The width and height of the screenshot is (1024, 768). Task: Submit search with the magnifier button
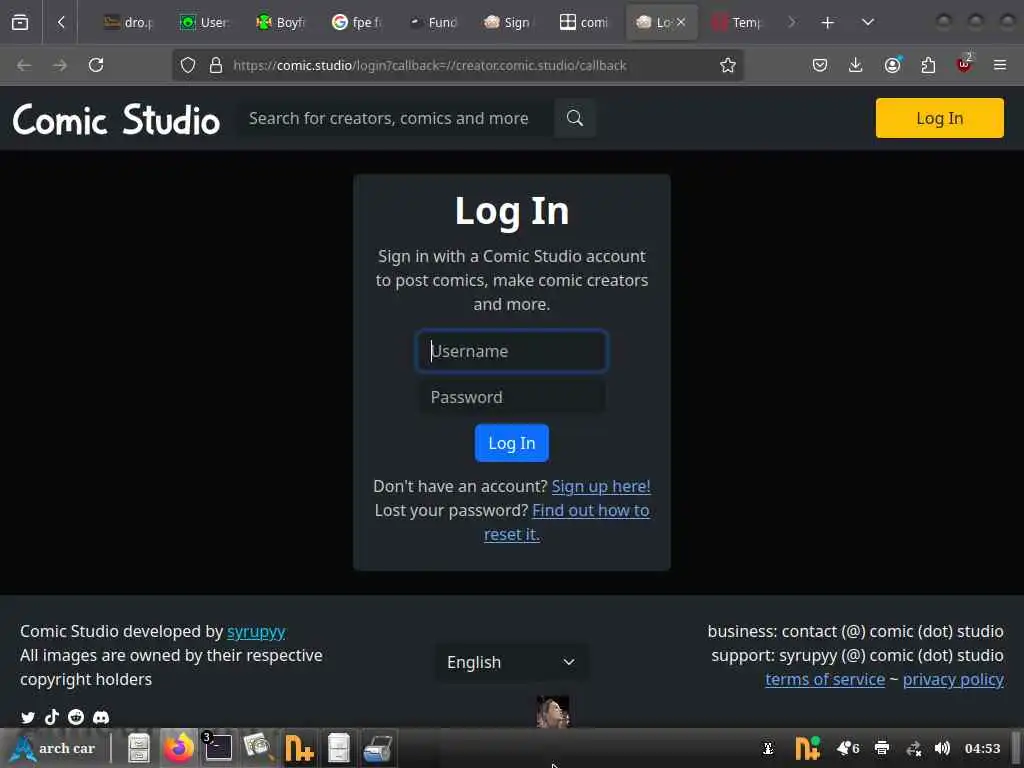click(x=575, y=118)
